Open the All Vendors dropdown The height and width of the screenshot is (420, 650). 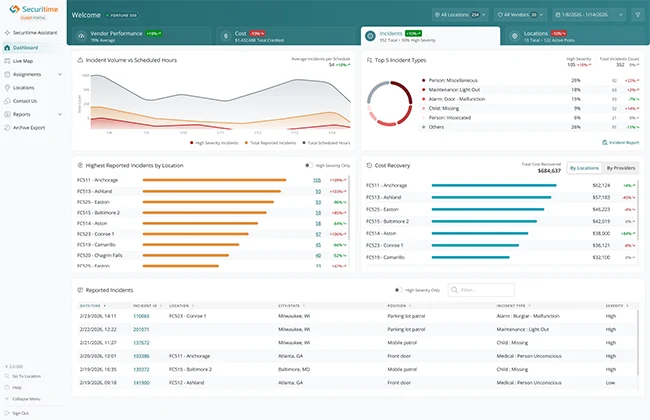click(521, 15)
